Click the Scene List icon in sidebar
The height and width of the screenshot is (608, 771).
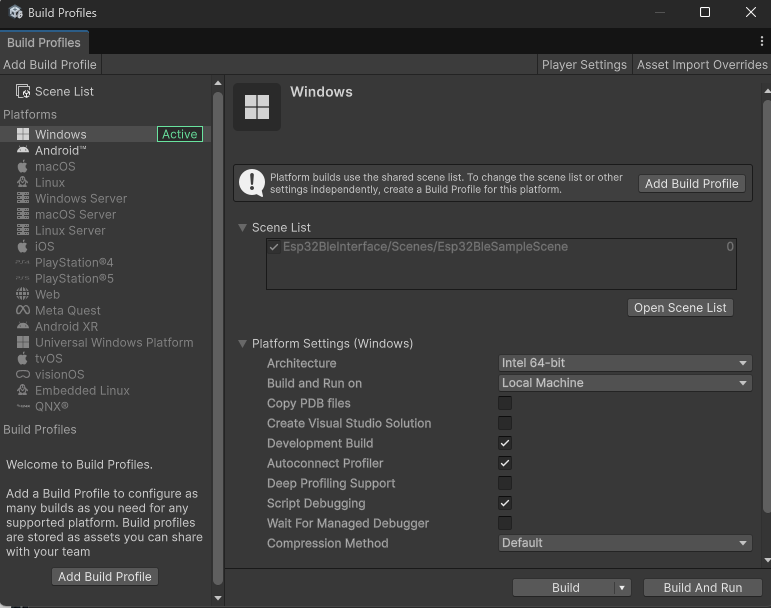click(x=23, y=91)
